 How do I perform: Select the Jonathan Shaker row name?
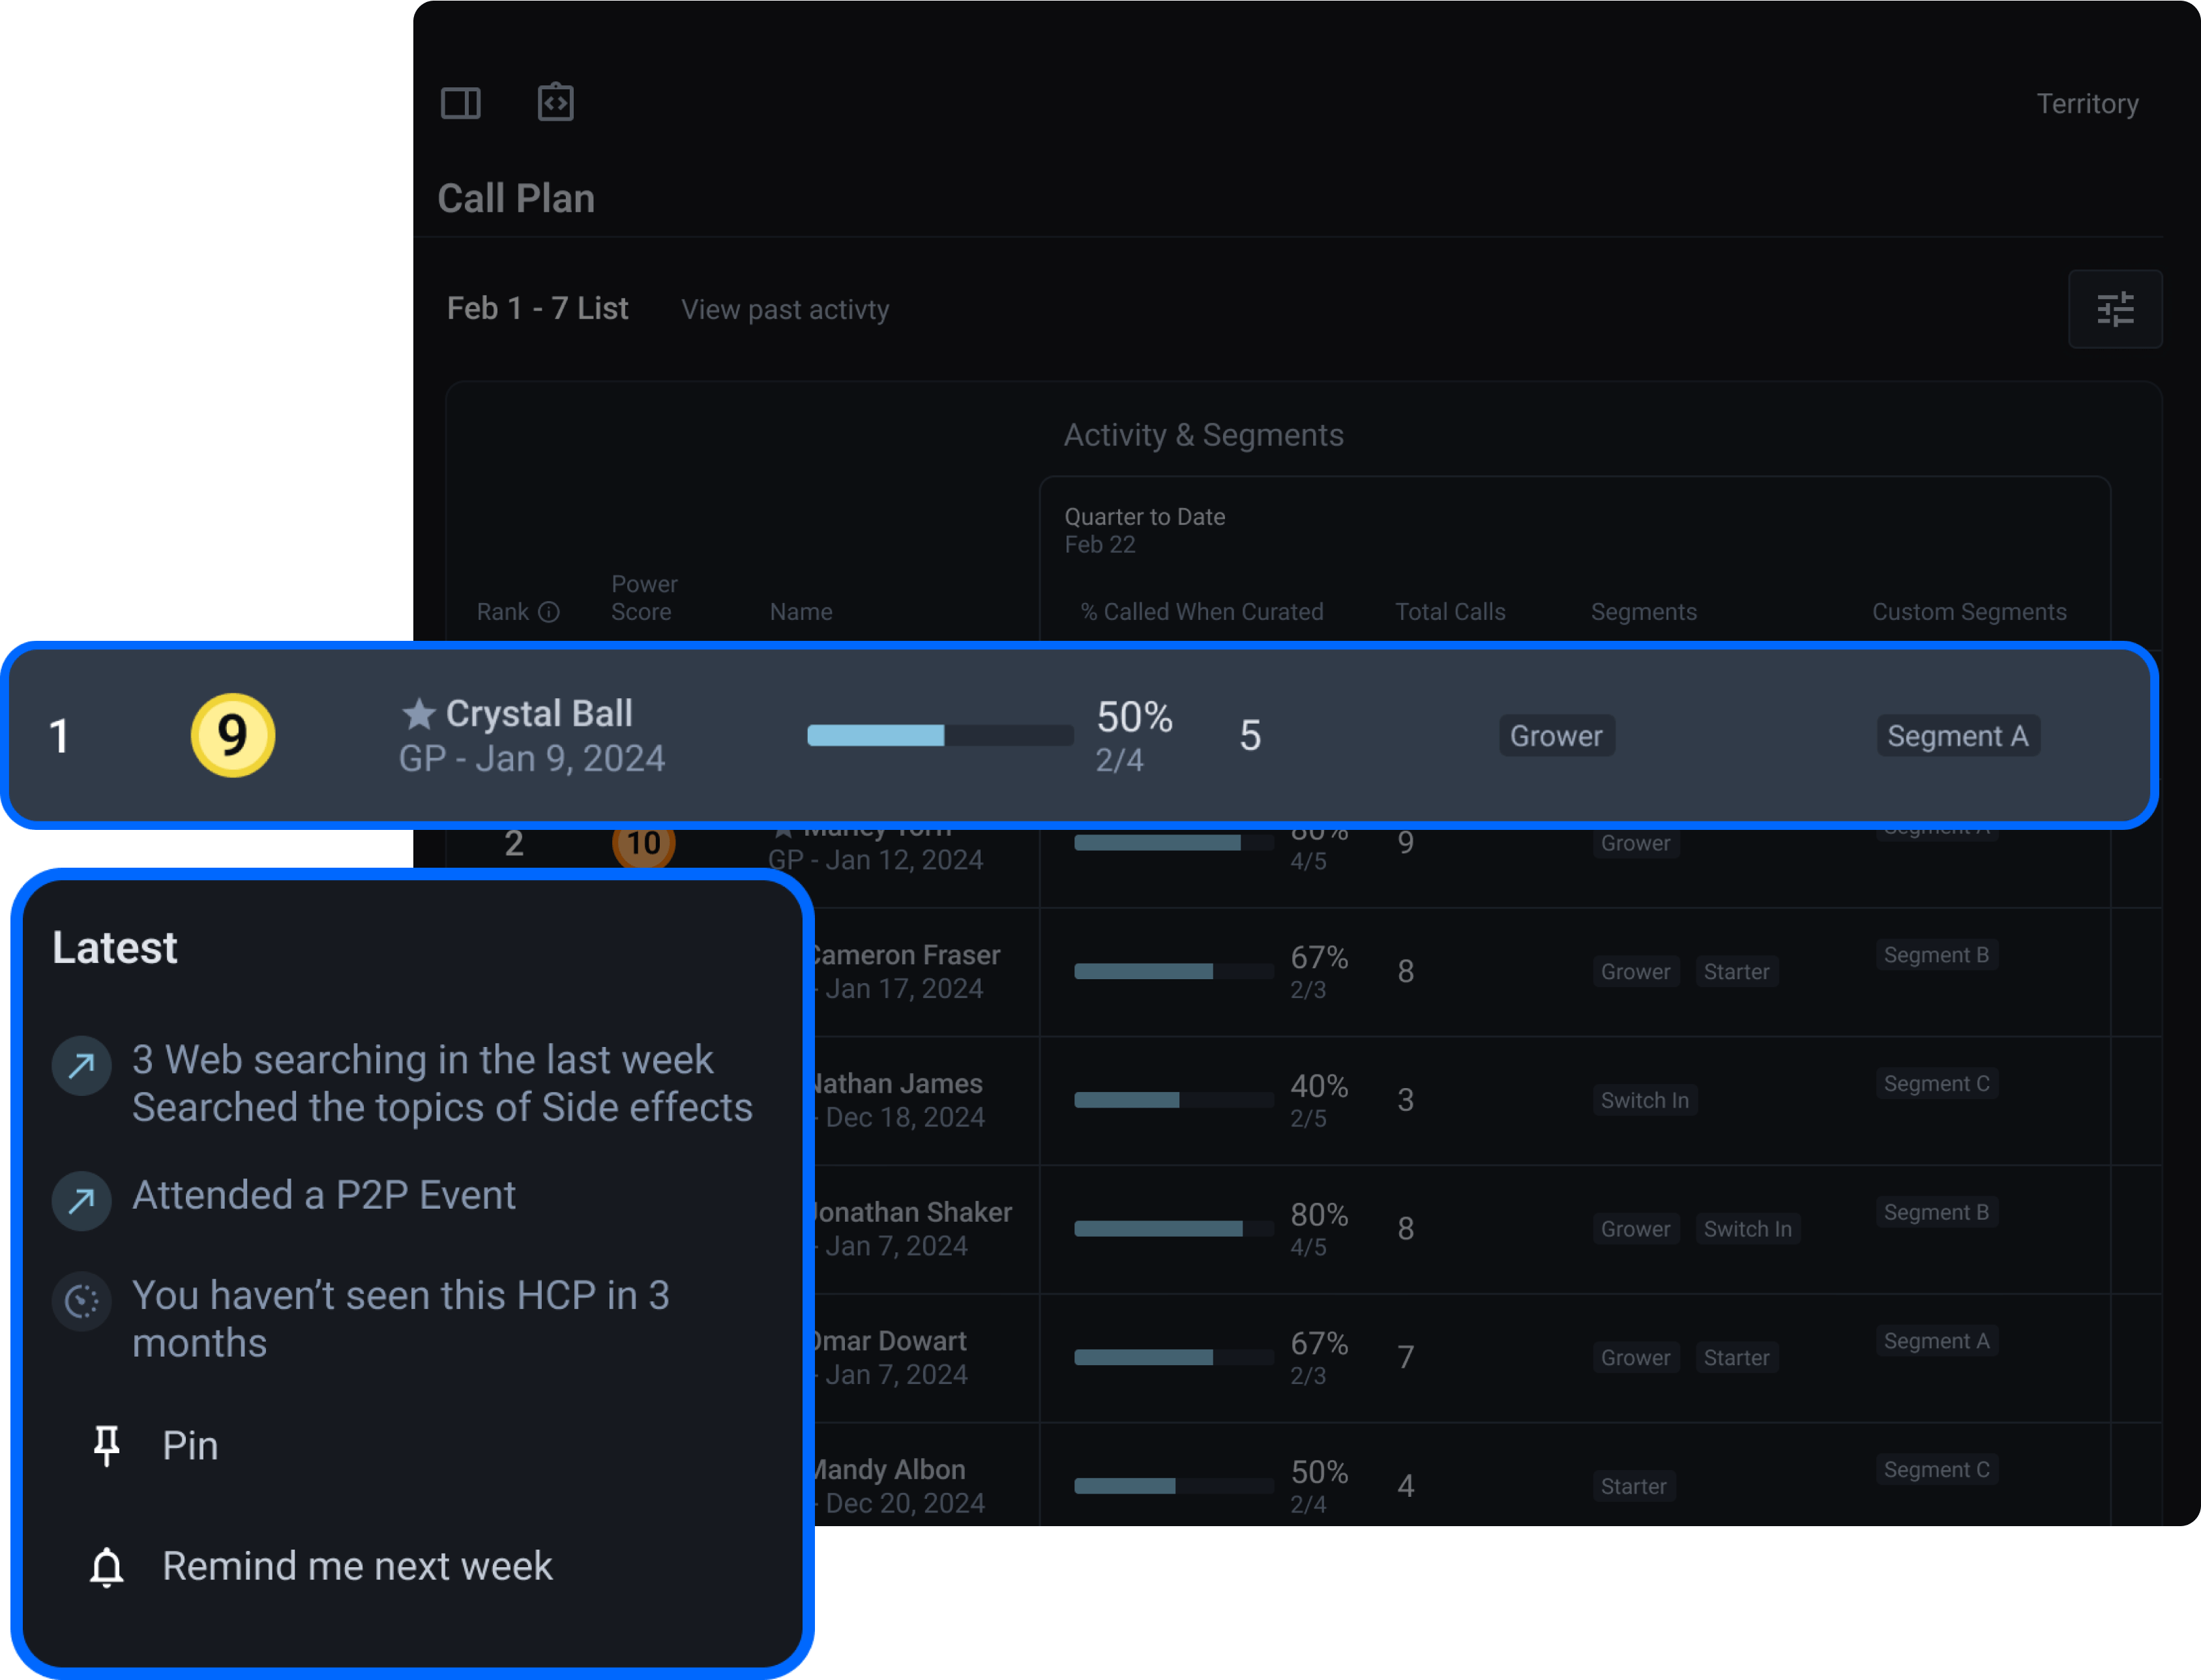pos(913,1212)
